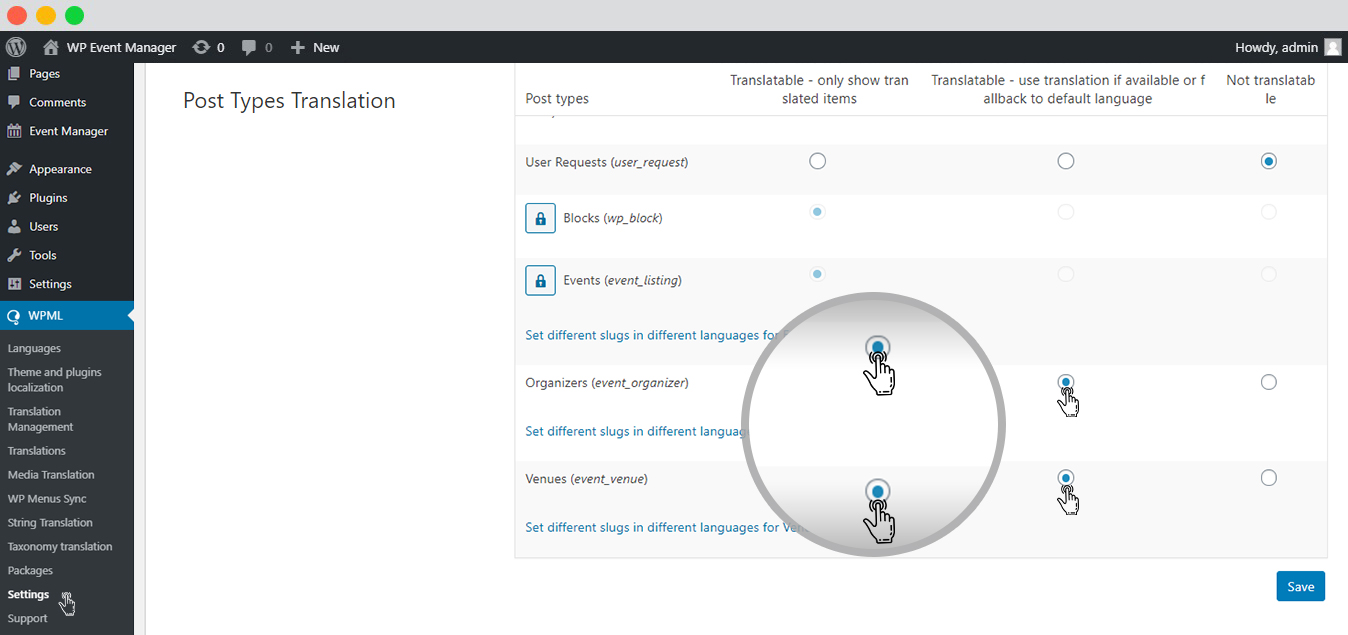Open the WPML Support page

point(27,619)
